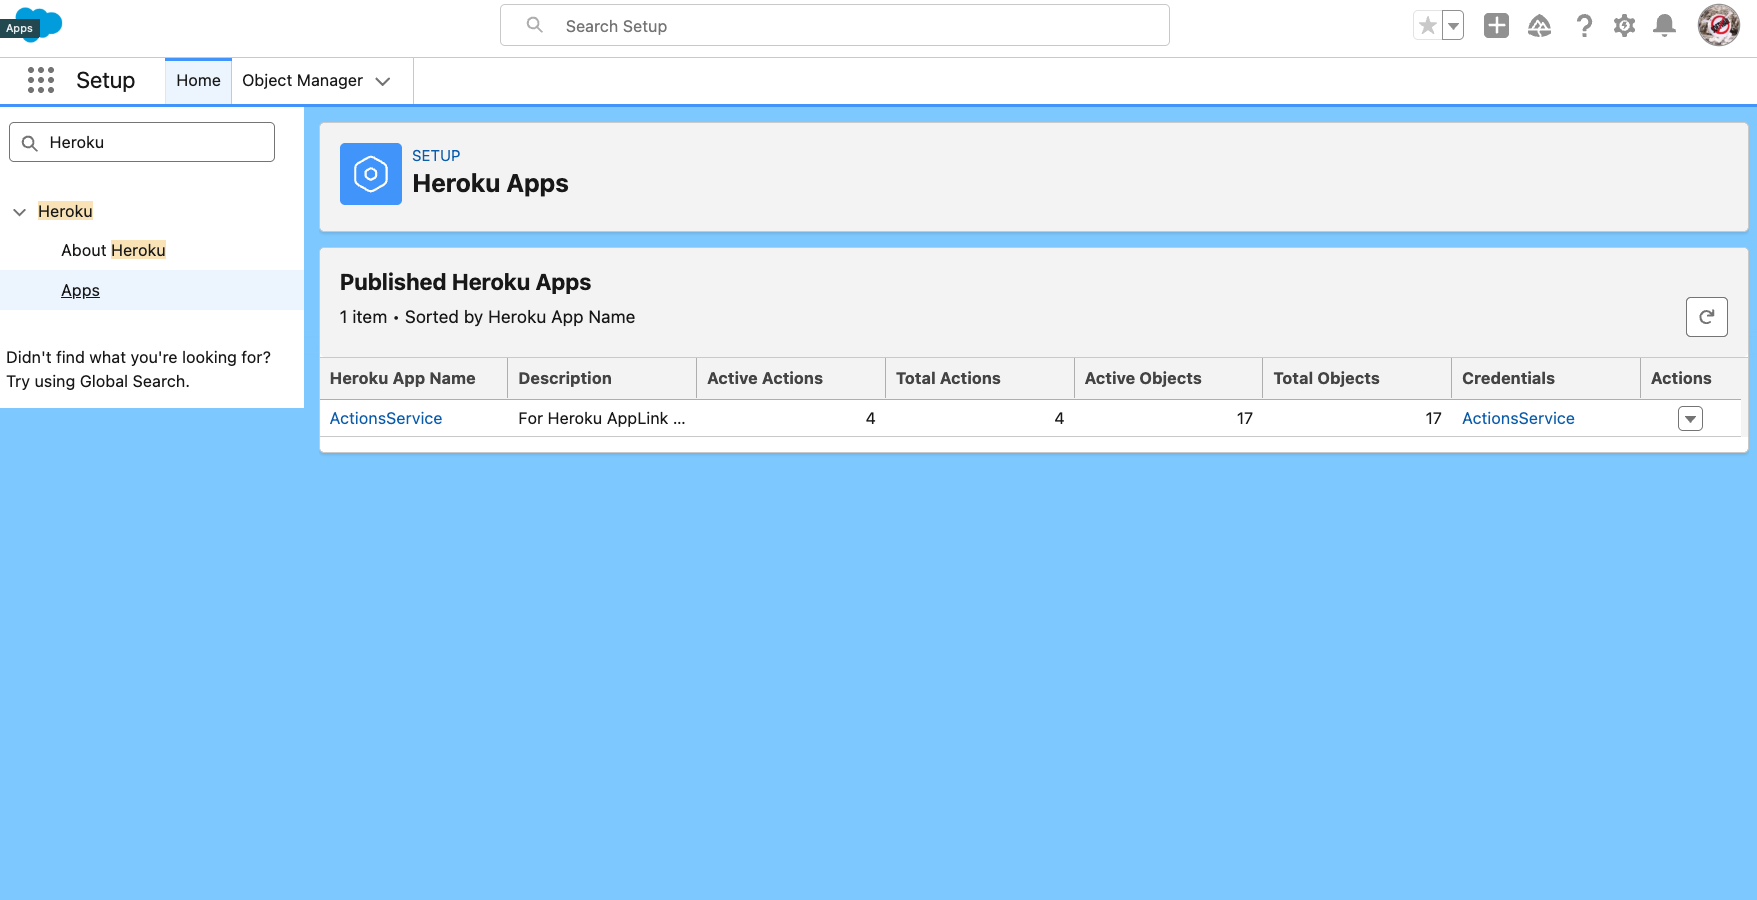Switch to the Object Manager tab
The height and width of the screenshot is (900, 1757).
302,80
